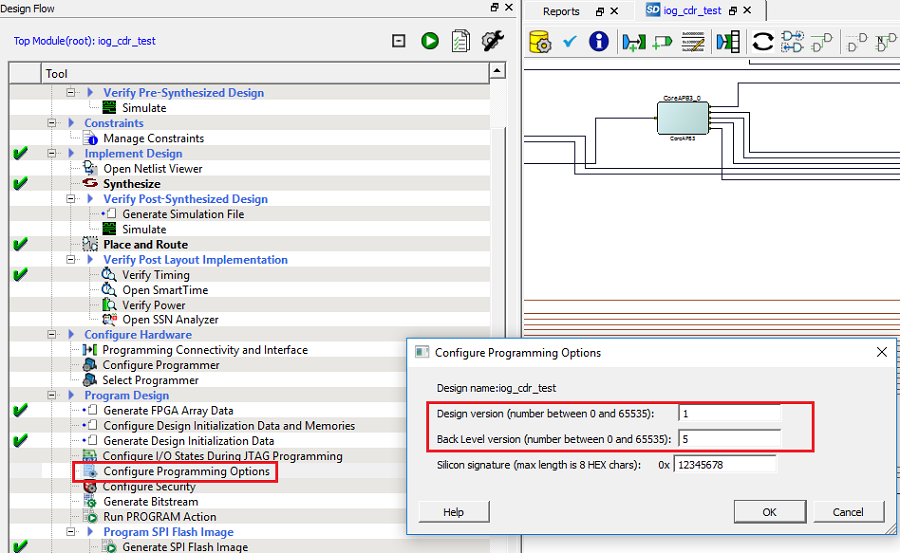Click the checklist document icon in Design Flow

click(x=460, y=41)
